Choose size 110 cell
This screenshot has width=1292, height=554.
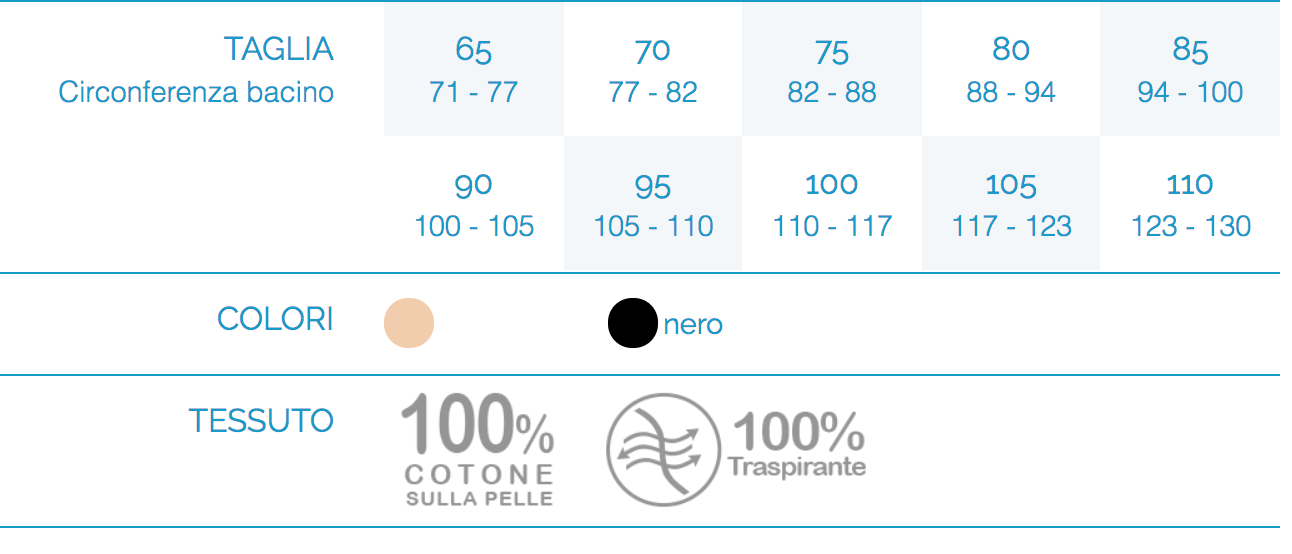pyautogui.click(x=1190, y=204)
